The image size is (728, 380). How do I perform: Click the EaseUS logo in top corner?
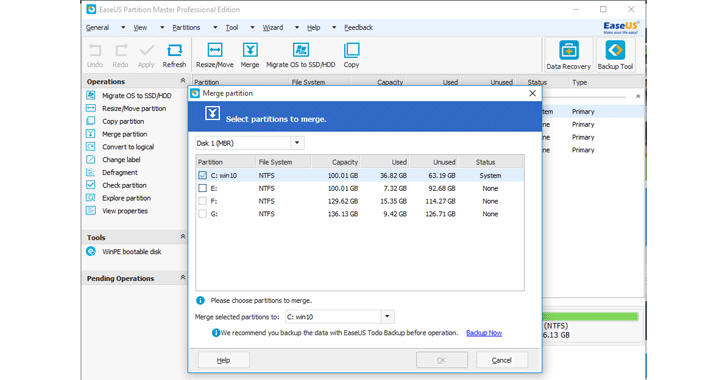click(x=621, y=27)
